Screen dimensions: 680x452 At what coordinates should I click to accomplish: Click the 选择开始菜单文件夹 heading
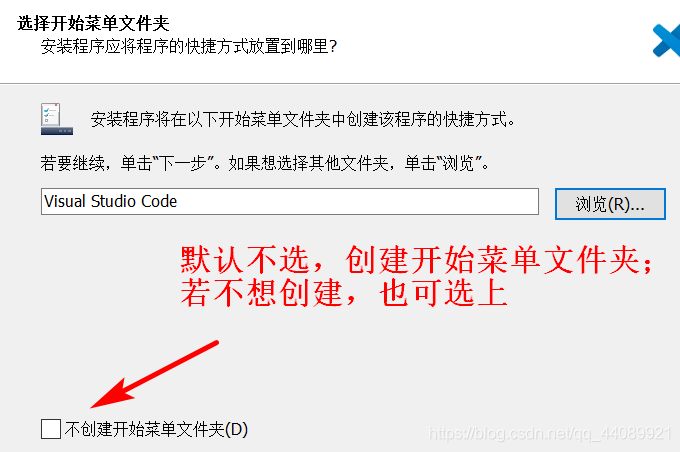pyautogui.click(x=93, y=23)
